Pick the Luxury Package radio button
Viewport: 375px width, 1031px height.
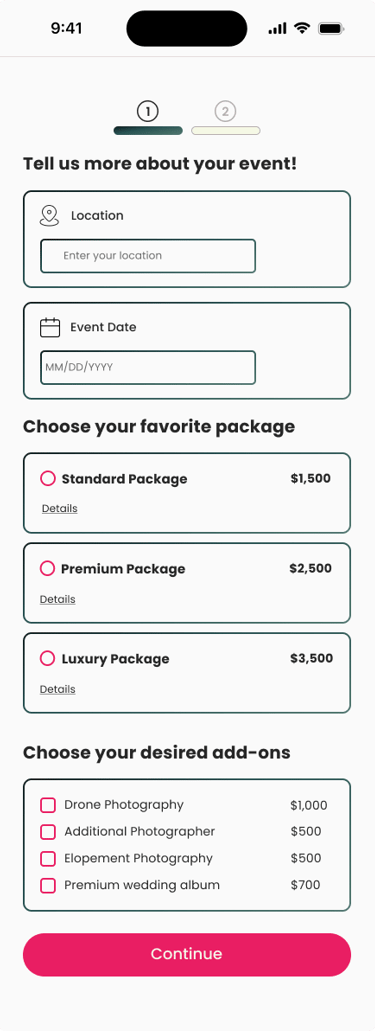point(47,658)
